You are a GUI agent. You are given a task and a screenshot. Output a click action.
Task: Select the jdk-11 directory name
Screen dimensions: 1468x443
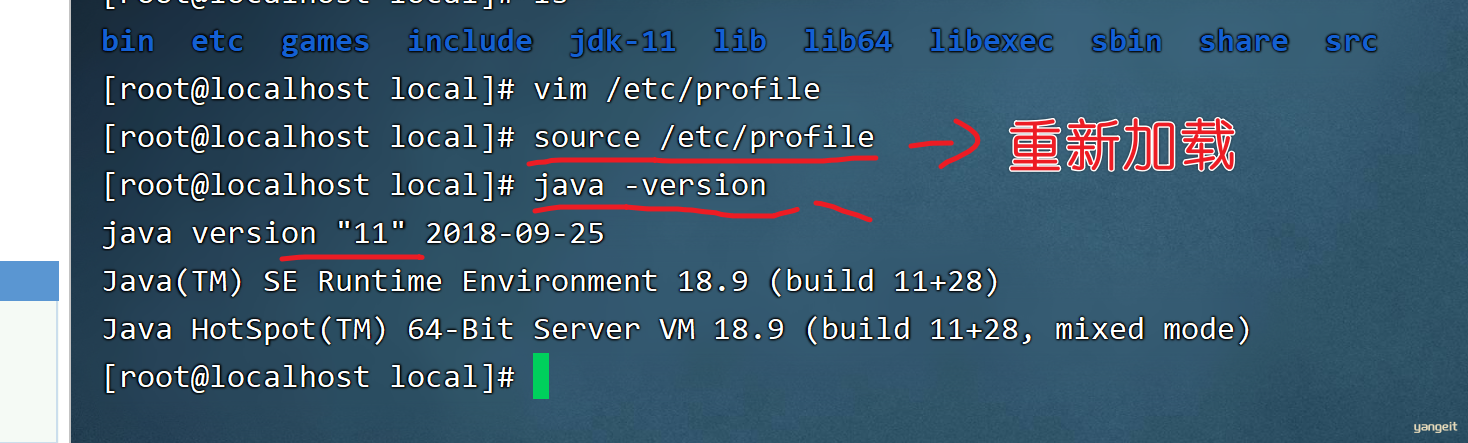[623, 41]
